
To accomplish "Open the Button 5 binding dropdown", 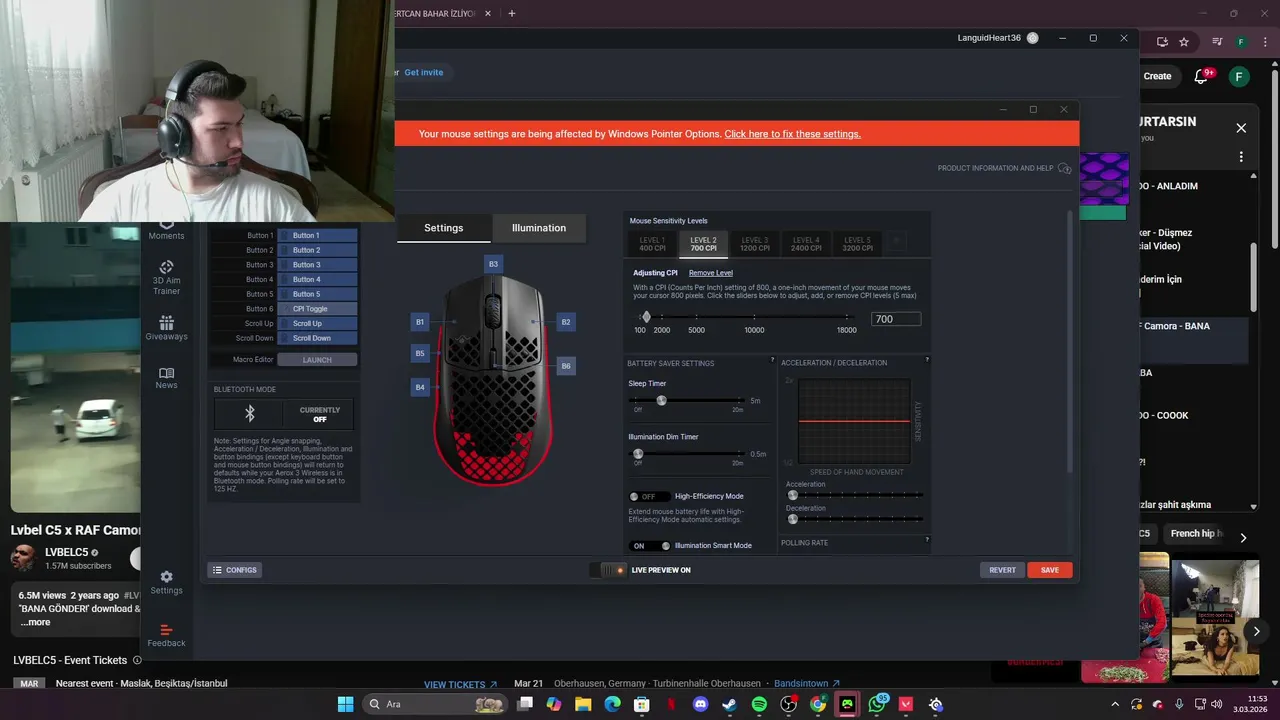I will coord(317,294).
